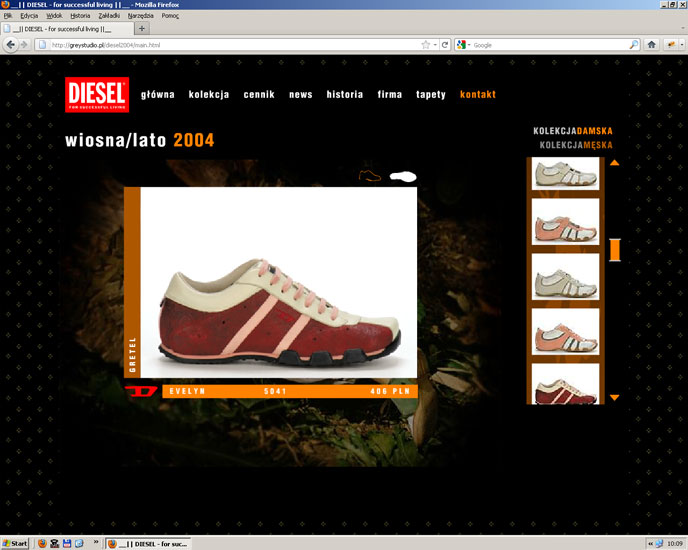Open the tab list arrow at right

point(682,29)
